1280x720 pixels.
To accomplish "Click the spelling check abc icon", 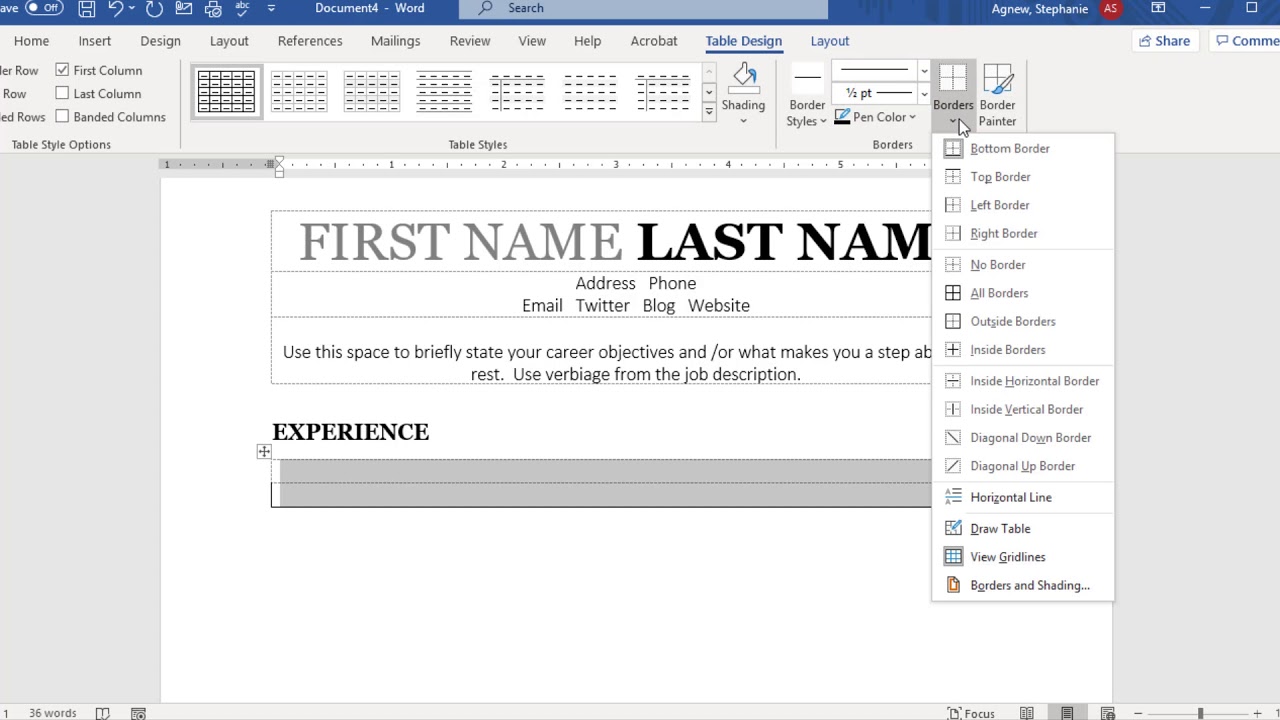I will pyautogui.click(x=242, y=9).
